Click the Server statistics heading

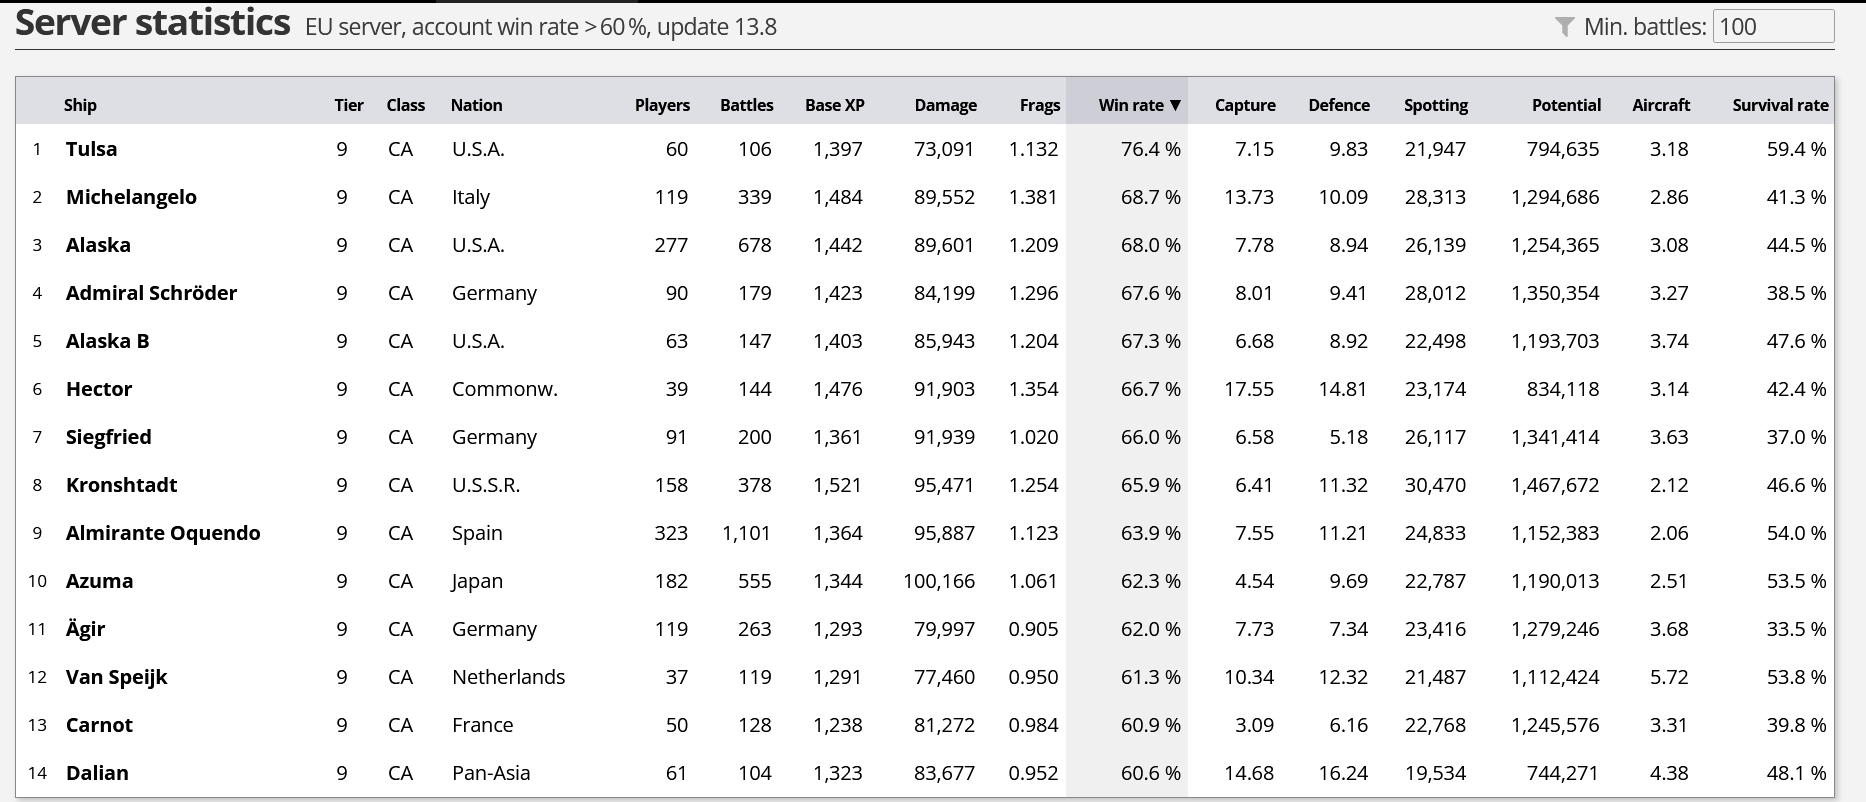[x=153, y=22]
